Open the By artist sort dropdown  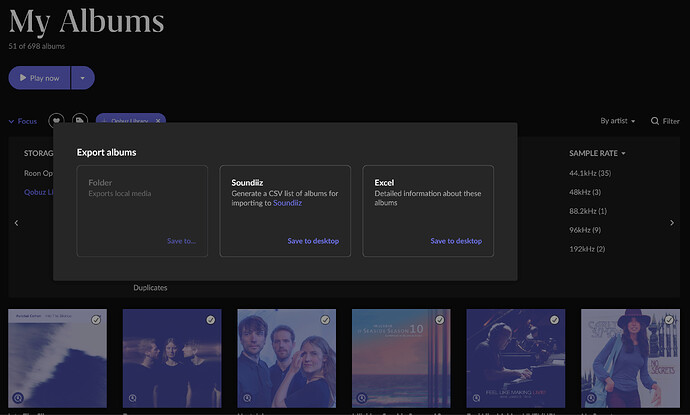coord(618,121)
